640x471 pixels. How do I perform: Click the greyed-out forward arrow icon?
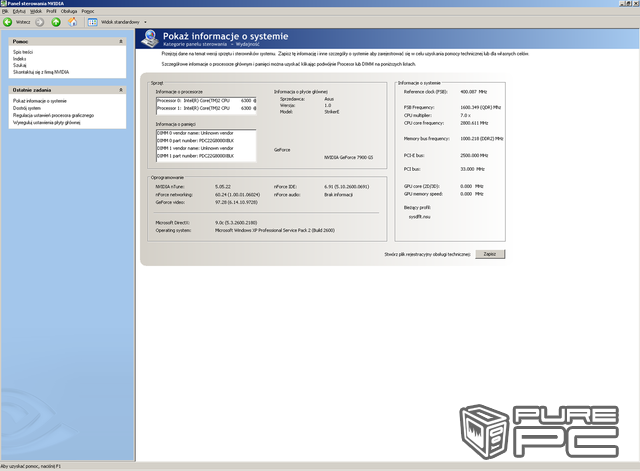[x=40, y=22]
